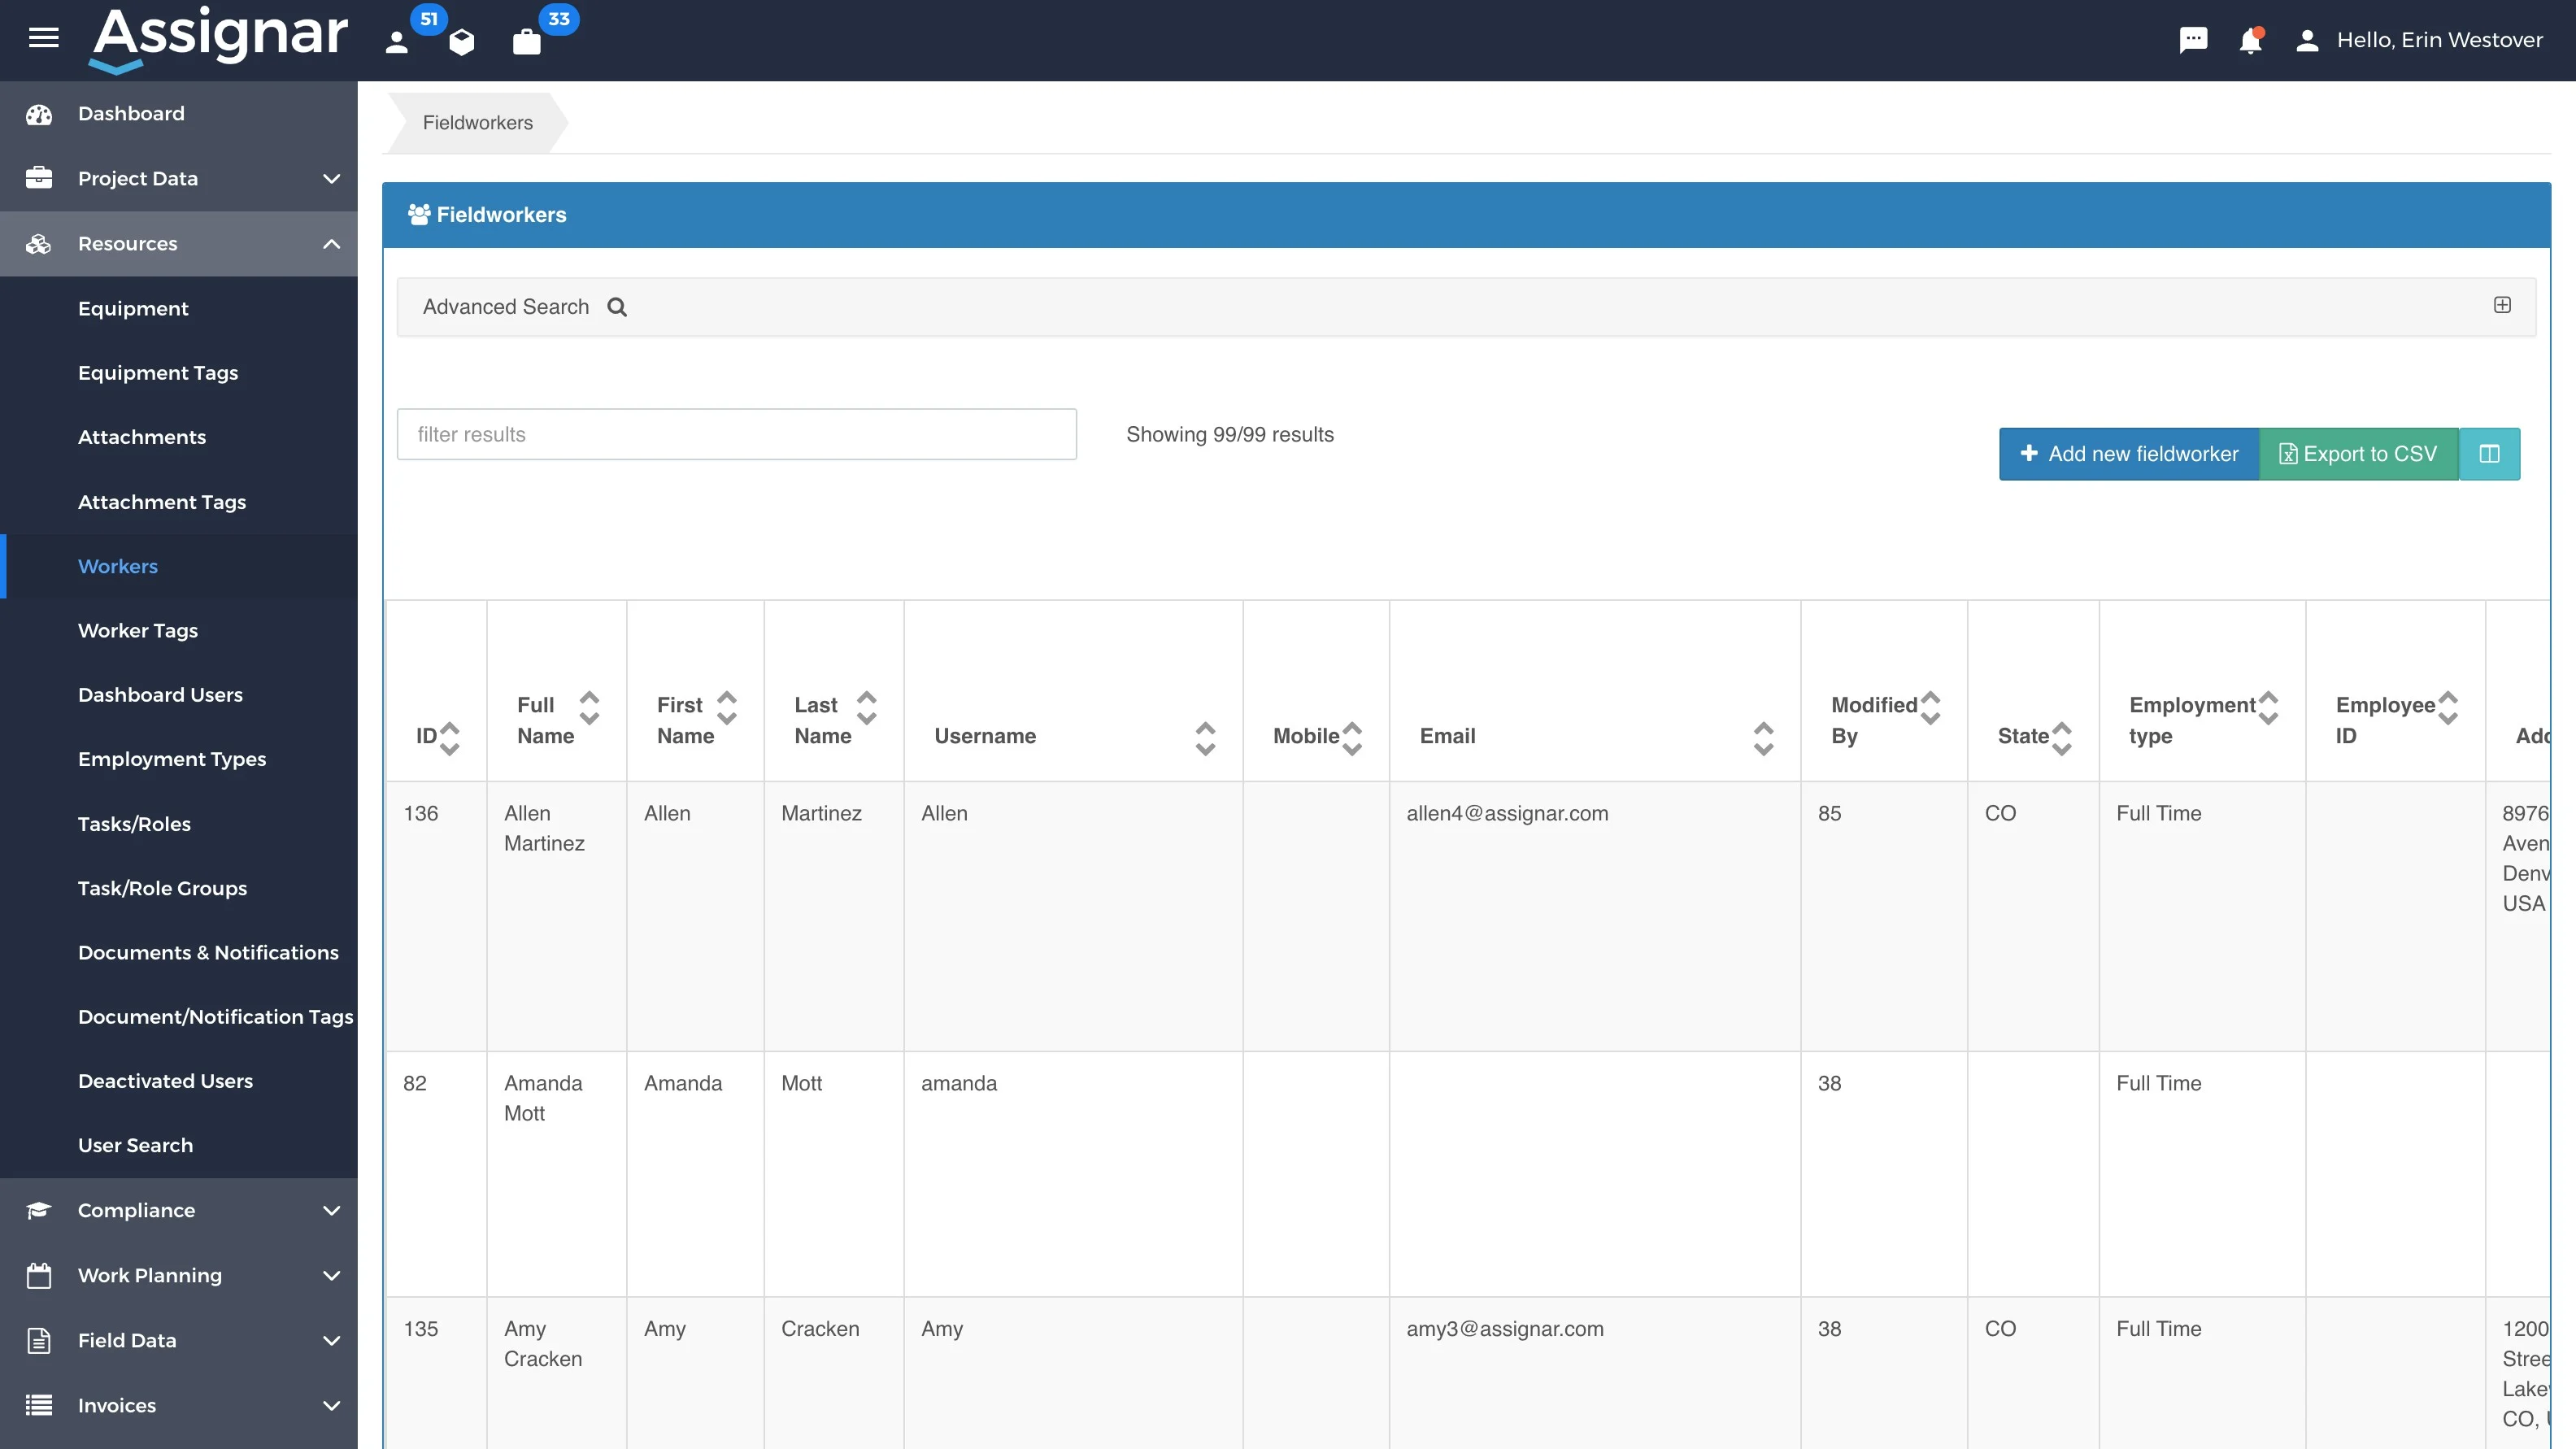The height and width of the screenshot is (1449, 2576).
Task: Sort by the State column
Action: click(2062, 738)
